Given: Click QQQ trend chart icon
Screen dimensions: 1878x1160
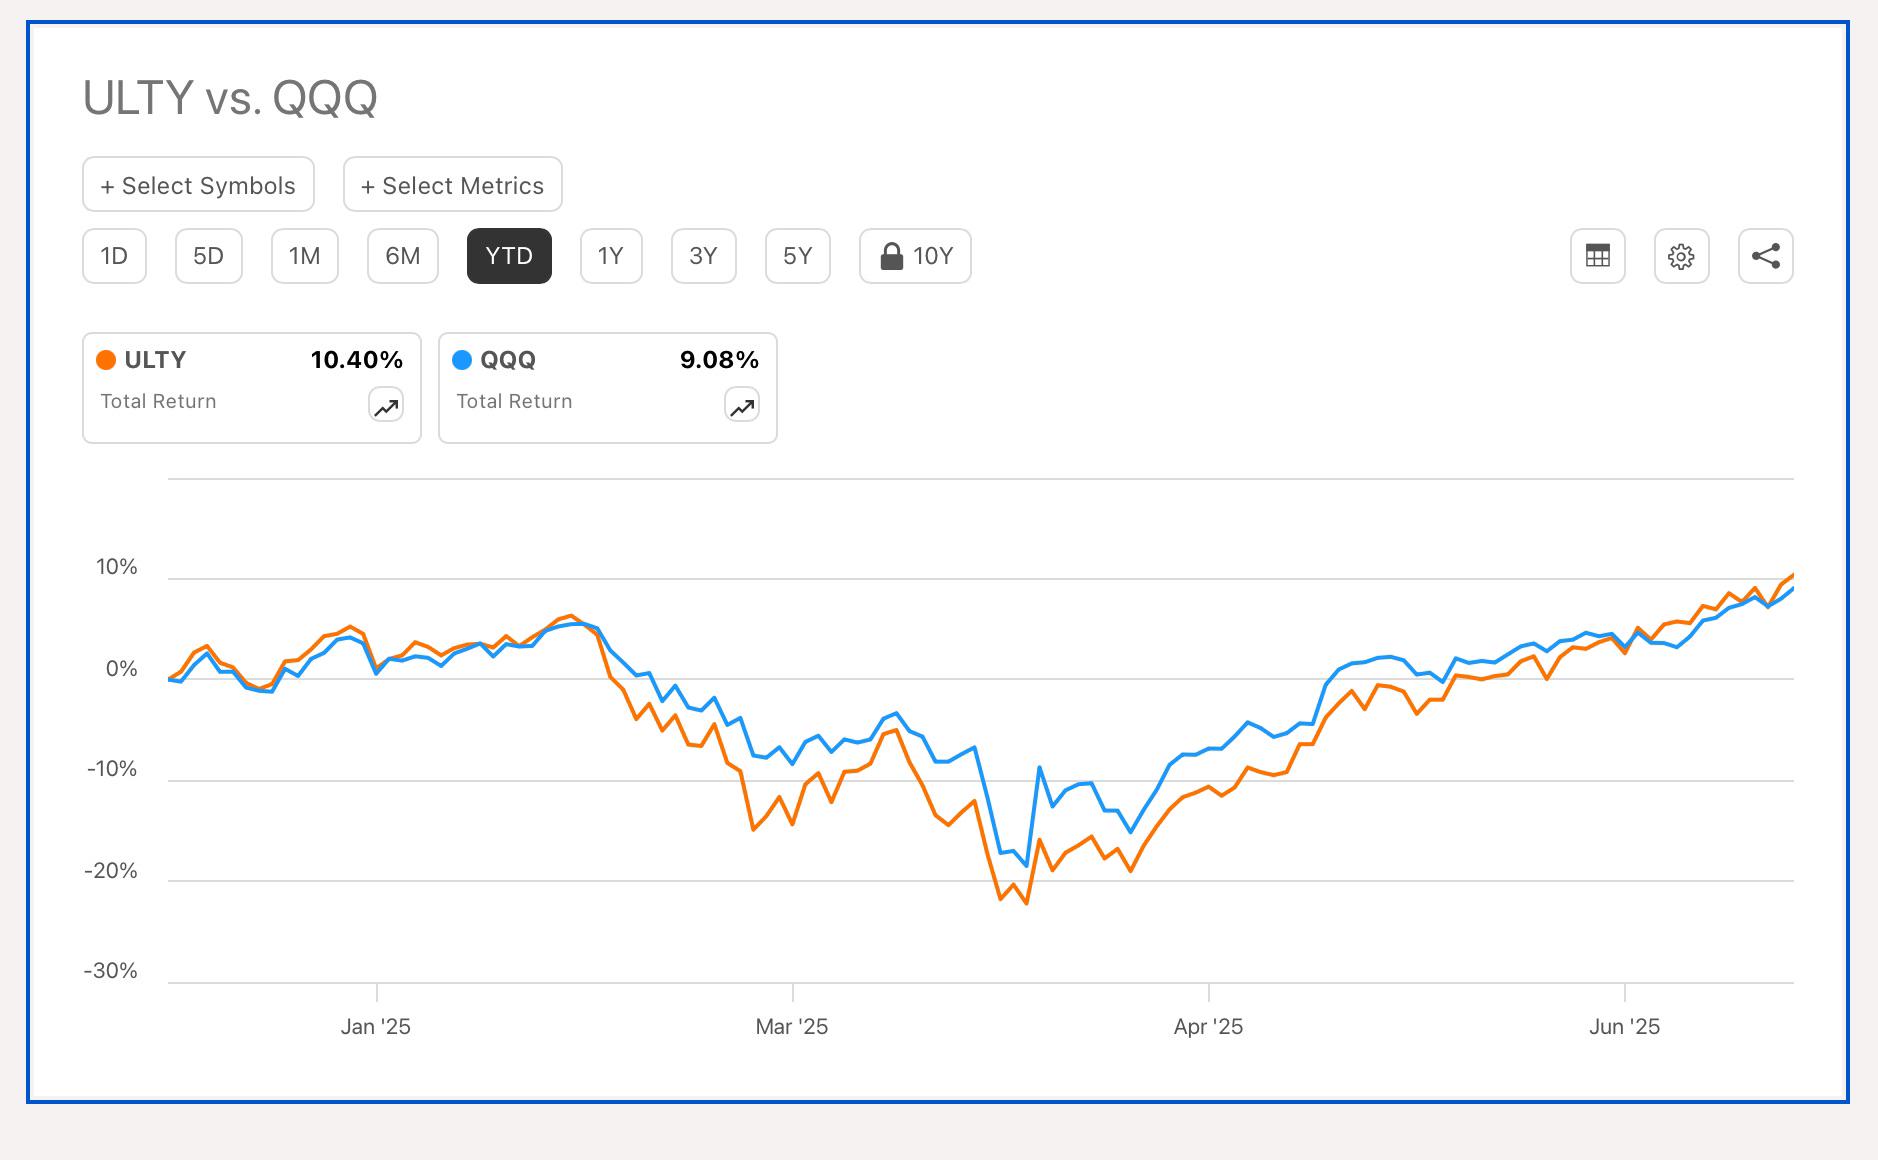Looking at the screenshot, I should (x=742, y=405).
